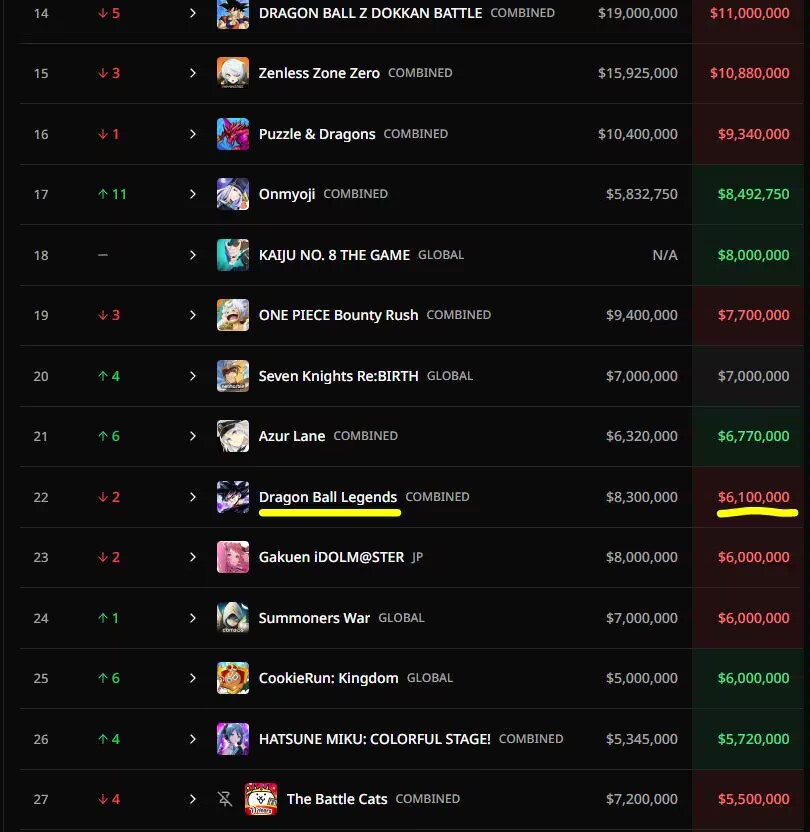
Task: Expand the Summoners War row chevron
Action: (x=193, y=618)
